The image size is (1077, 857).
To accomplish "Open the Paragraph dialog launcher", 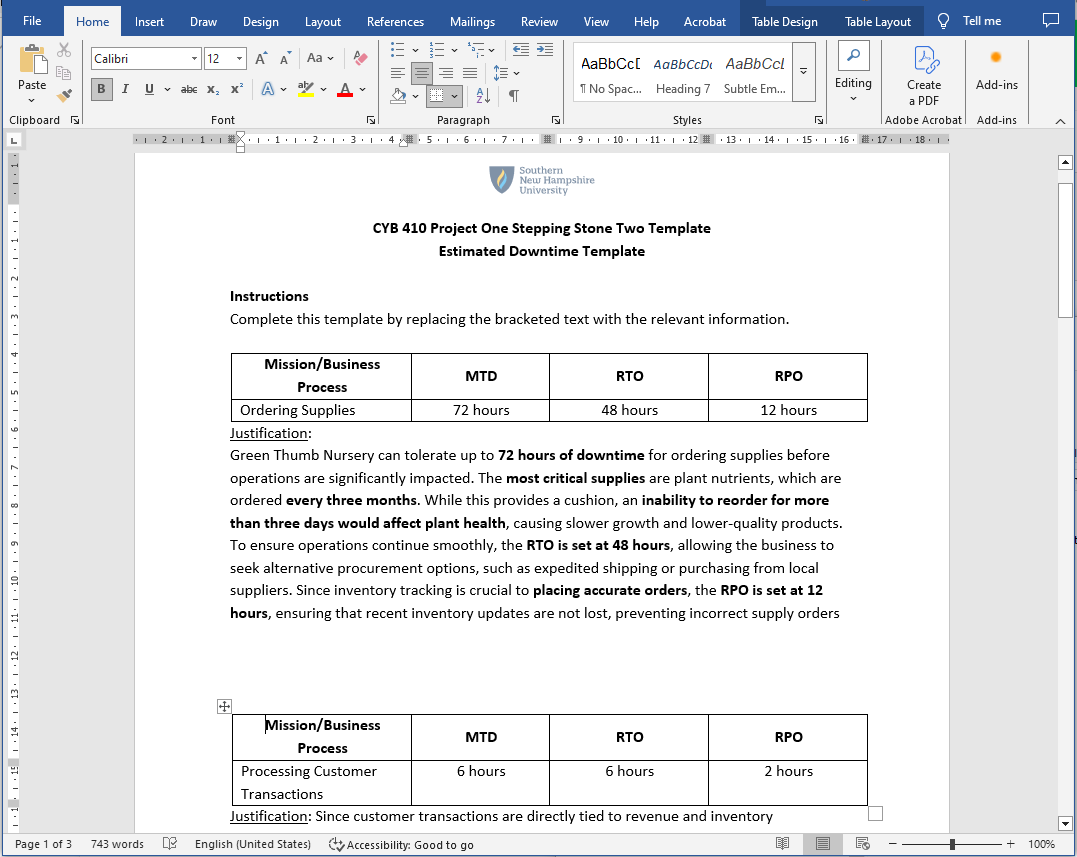I will pos(556,119).
